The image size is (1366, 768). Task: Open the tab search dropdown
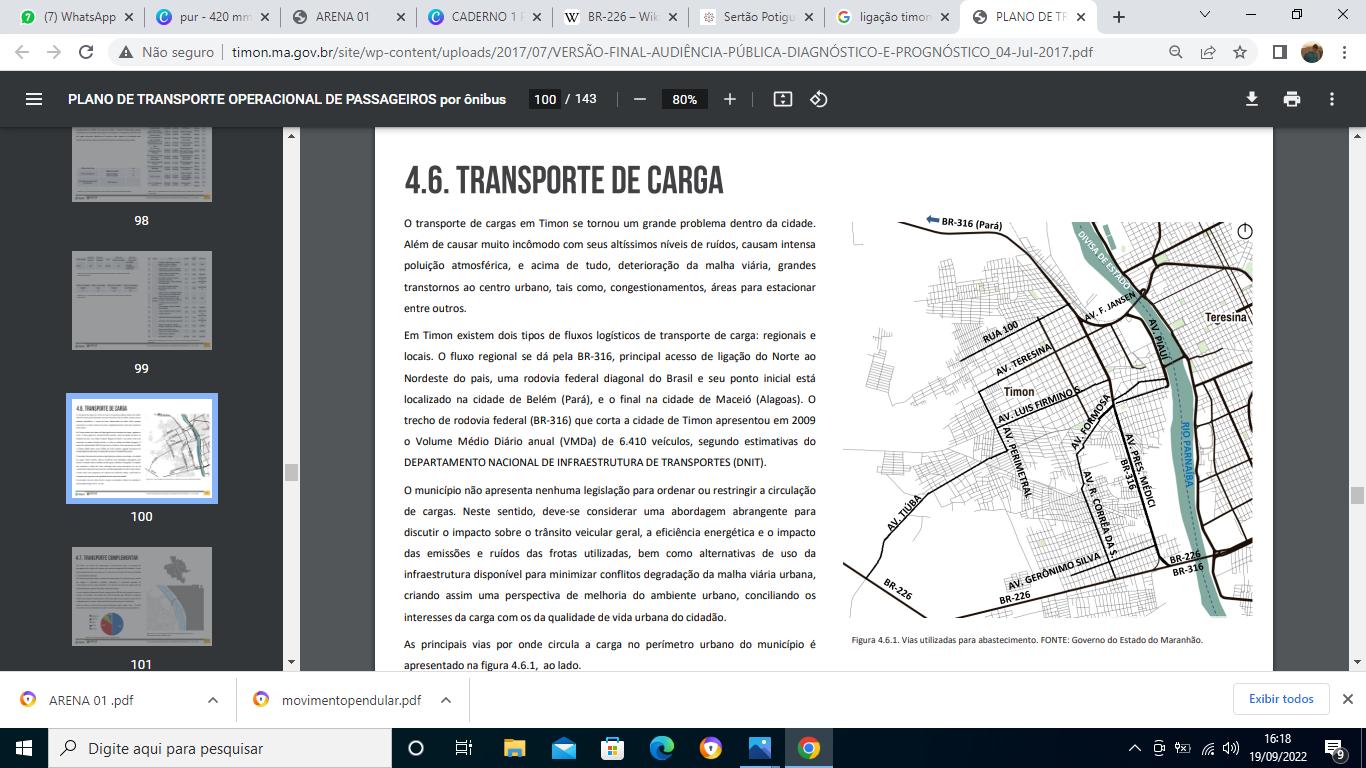point(1205,15)
